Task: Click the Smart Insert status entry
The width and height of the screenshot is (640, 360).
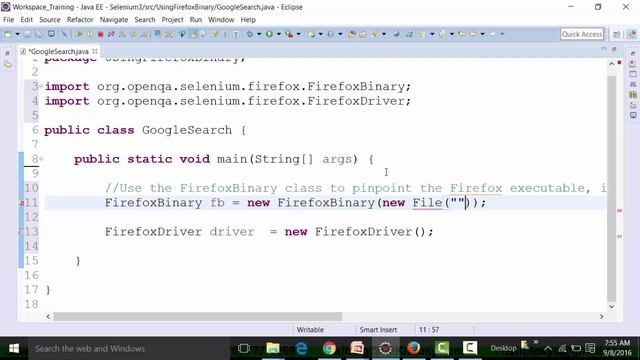Action: tap(378, 329)
